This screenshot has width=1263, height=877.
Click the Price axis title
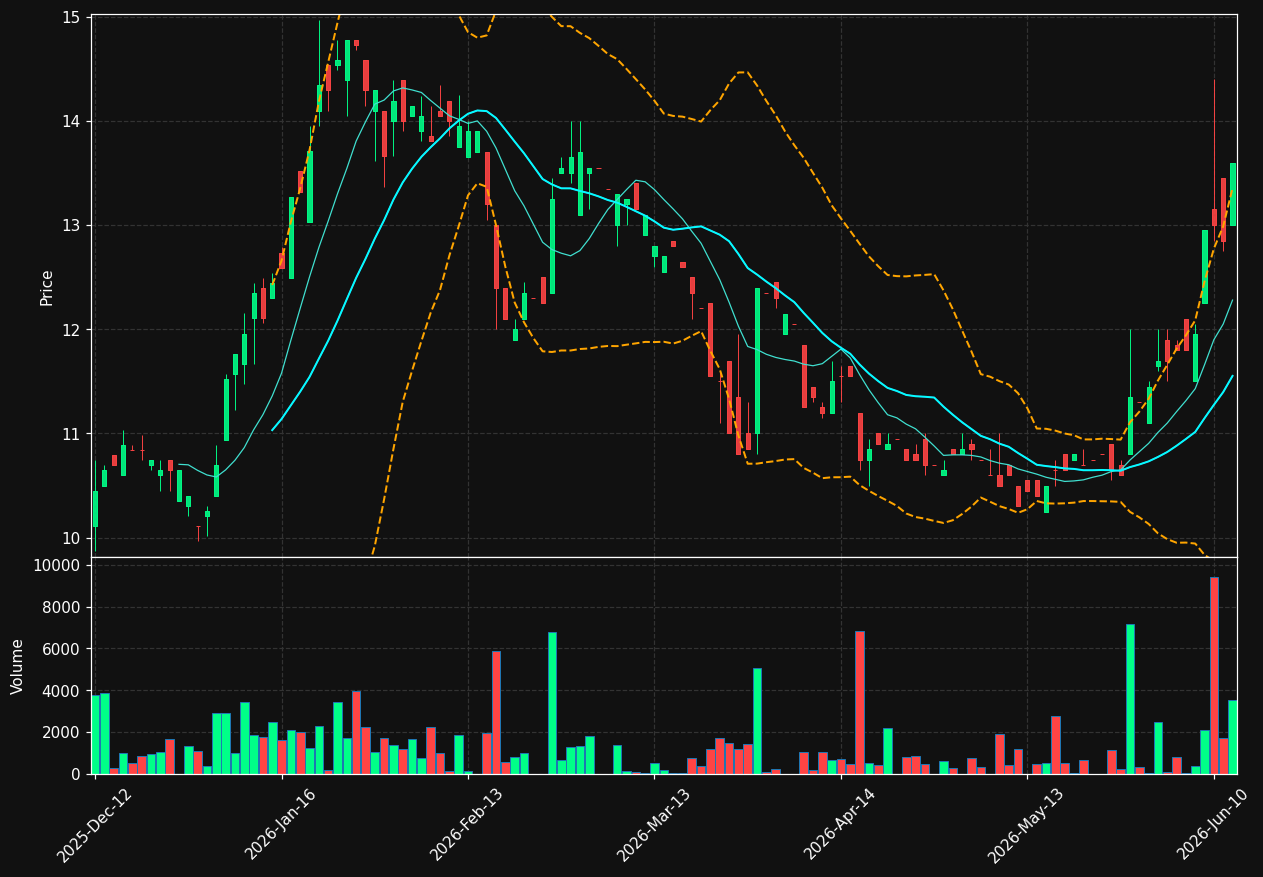(x=47, y=287)
